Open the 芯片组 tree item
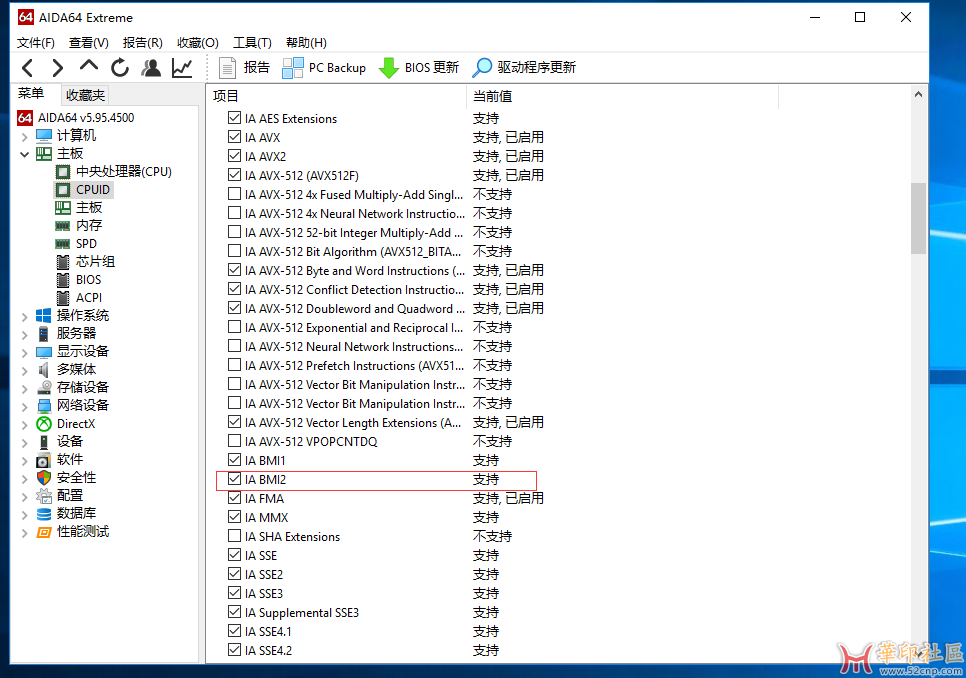 click(86, 261)
